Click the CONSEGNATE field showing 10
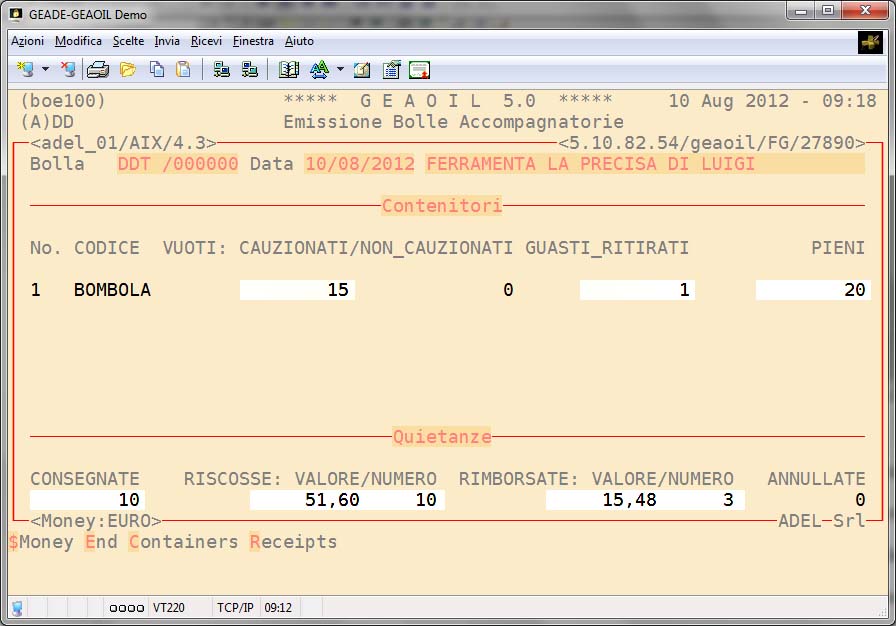Viewport: 896px width, 626px height. [x=87, y=500]
